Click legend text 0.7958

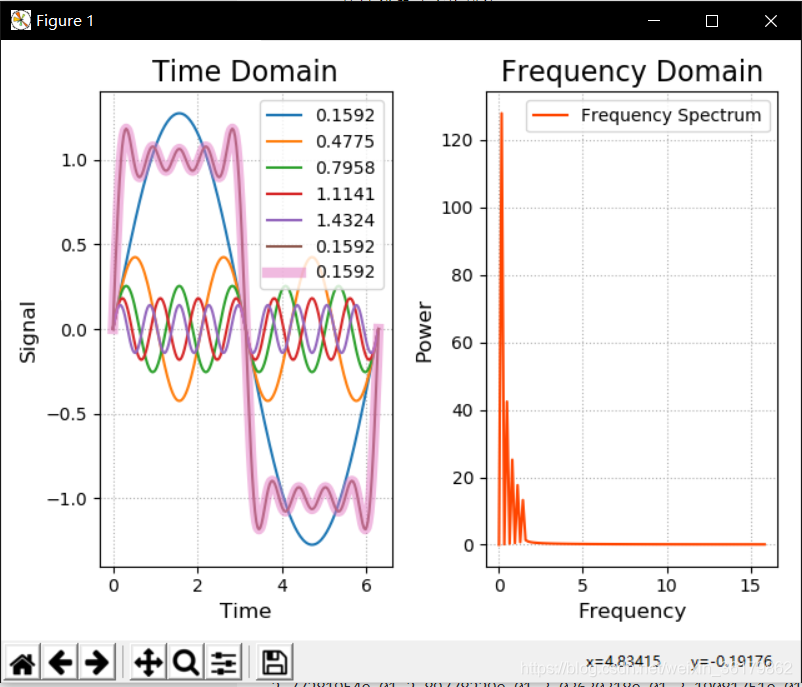pyautogui.click(x=345, y=168)
